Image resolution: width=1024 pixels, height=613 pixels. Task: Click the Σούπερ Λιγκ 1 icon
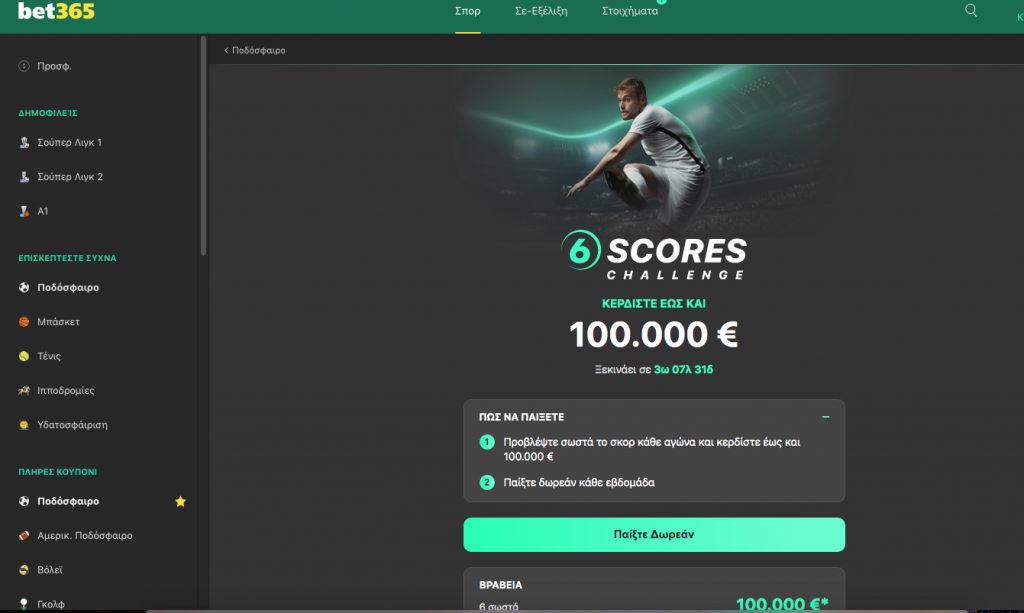coord(24,142)
